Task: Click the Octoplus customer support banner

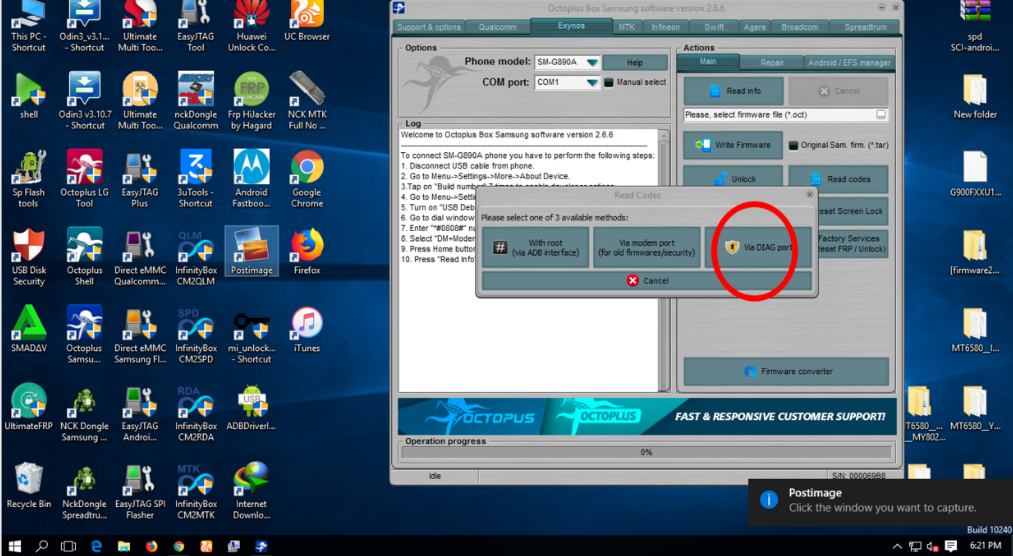Action: coord(647,417)
